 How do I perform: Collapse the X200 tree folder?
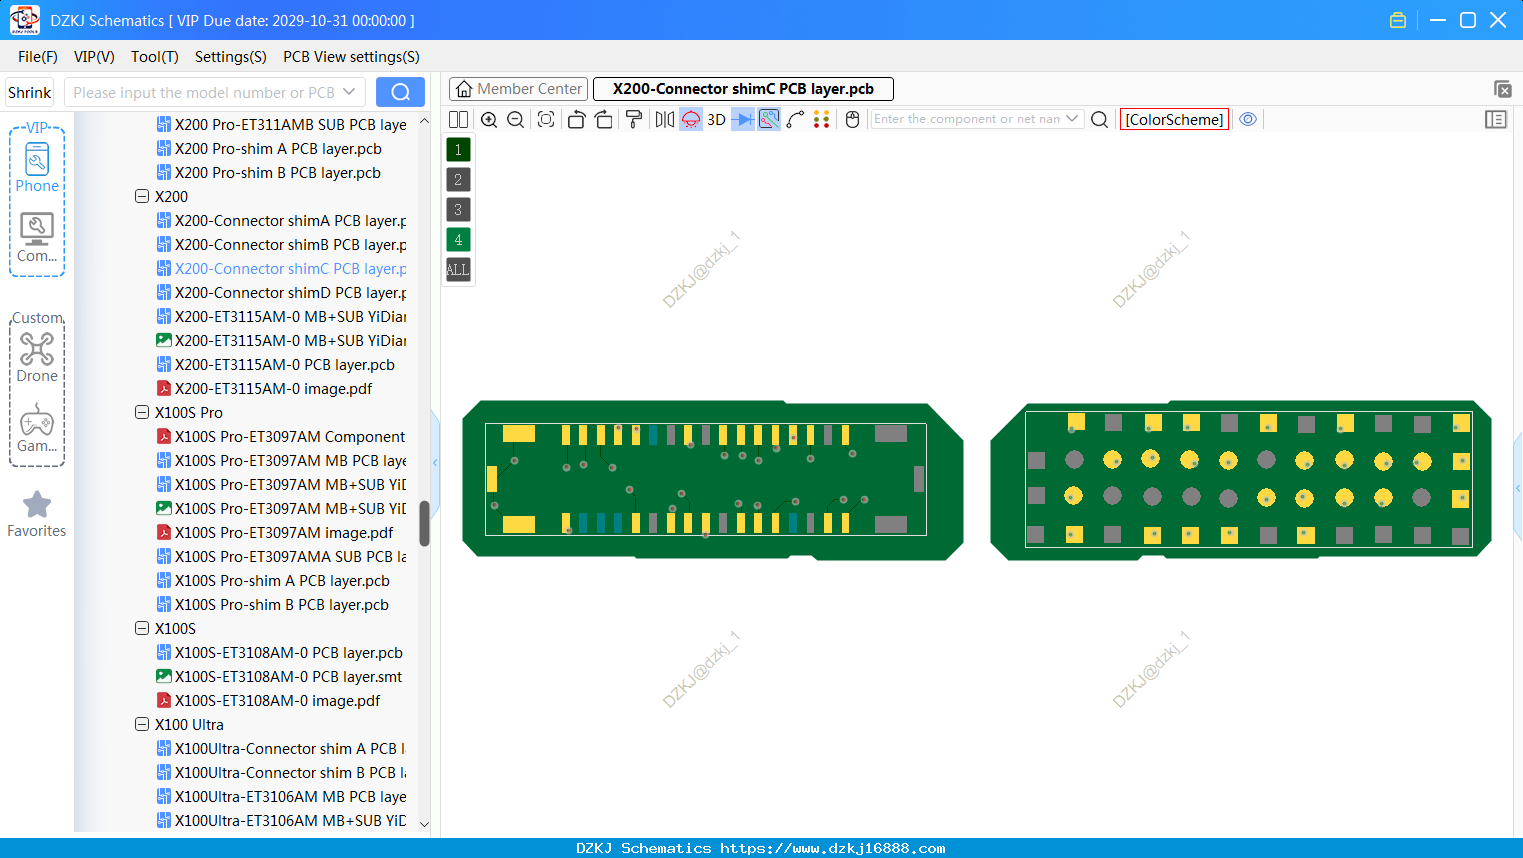[142, 197]
